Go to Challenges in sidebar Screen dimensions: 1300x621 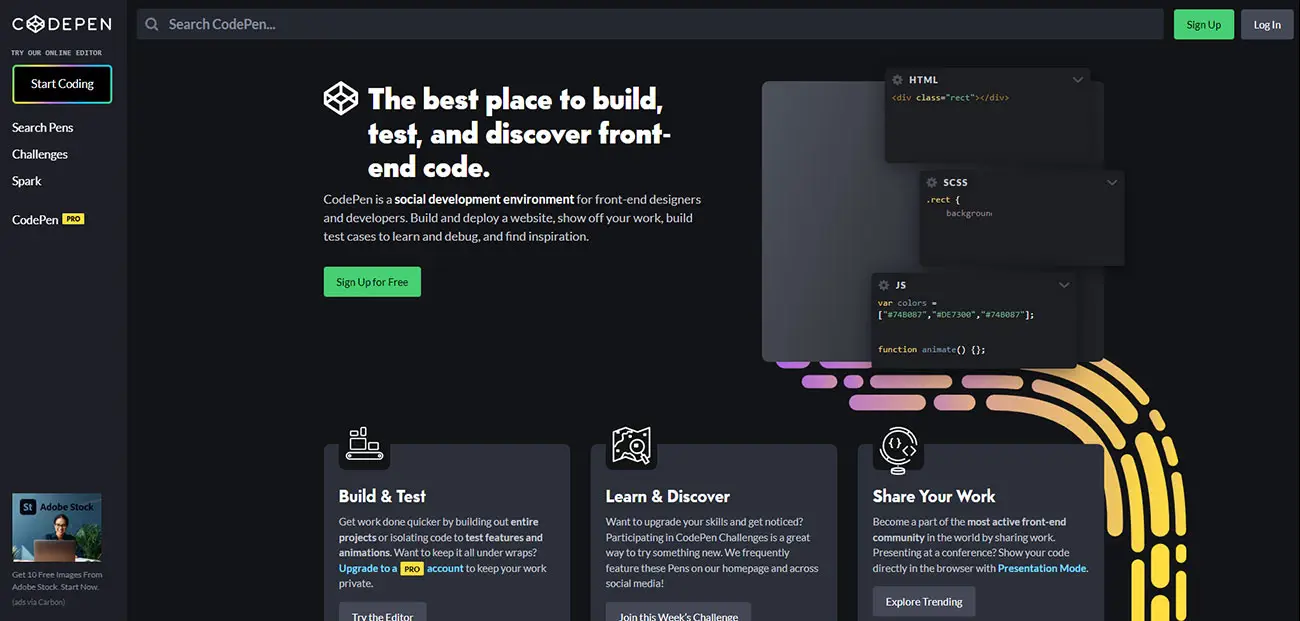pyautogui.click(x=40, y=154)
